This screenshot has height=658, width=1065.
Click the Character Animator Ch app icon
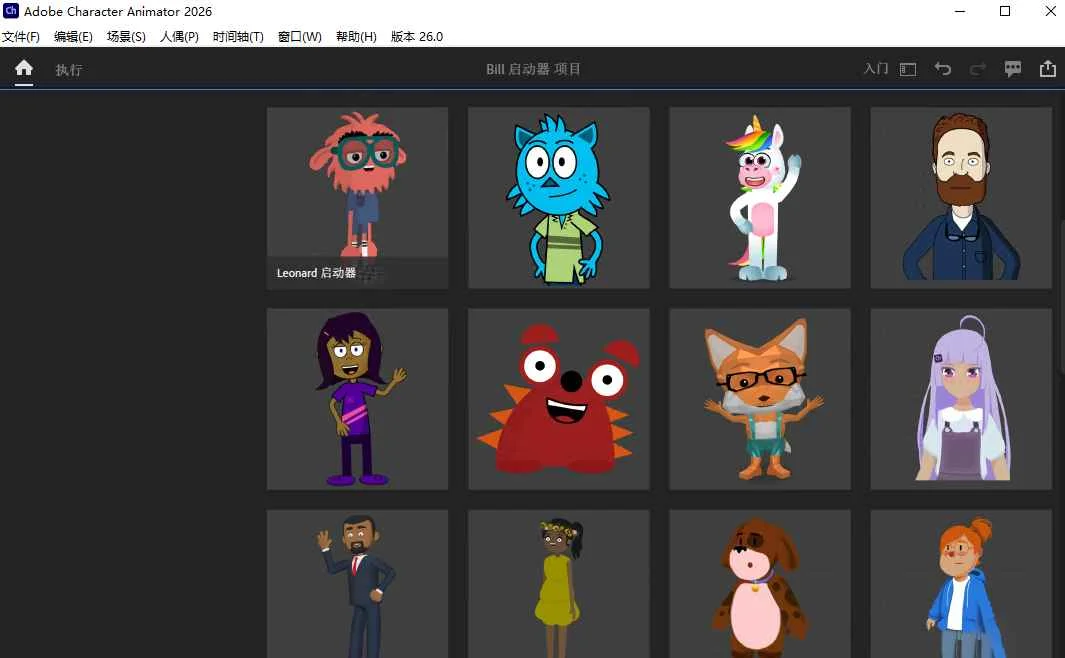click(x=11, y=11)
